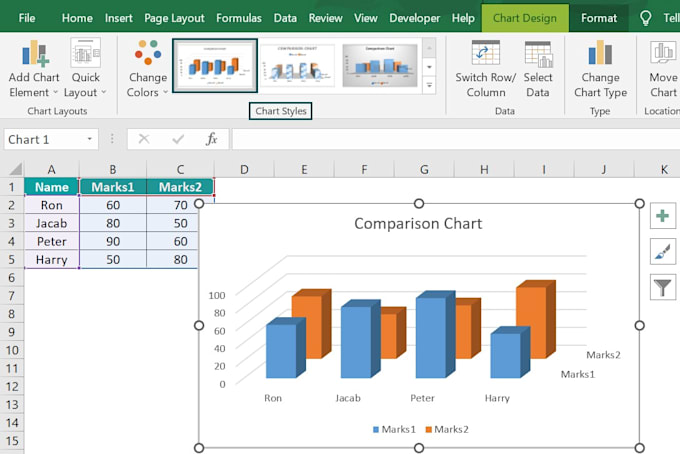Switch to the Data tab

[x=285, y=18]
